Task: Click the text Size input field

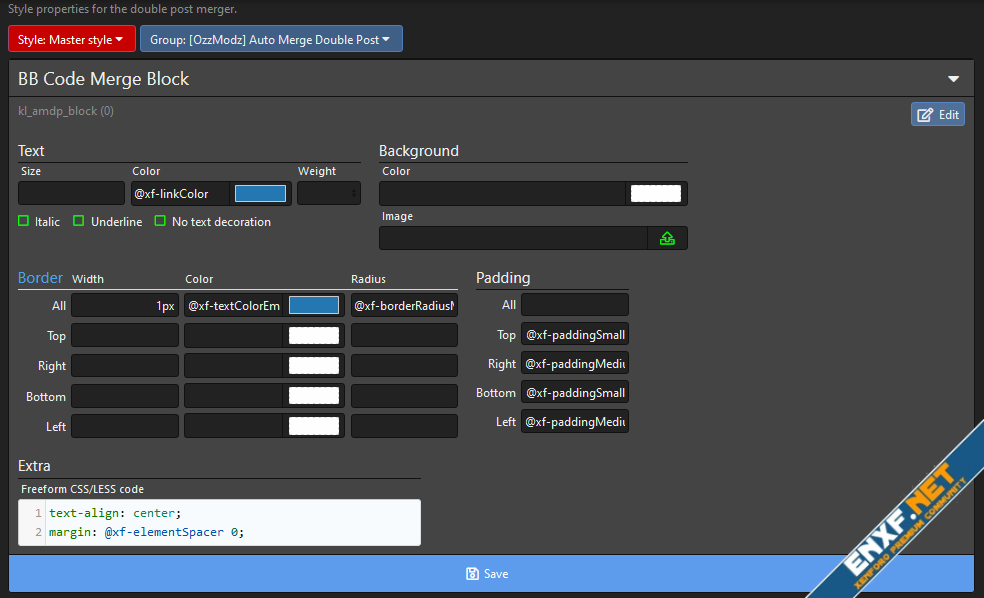Action: pyautogui.click(x=71, y=194)
